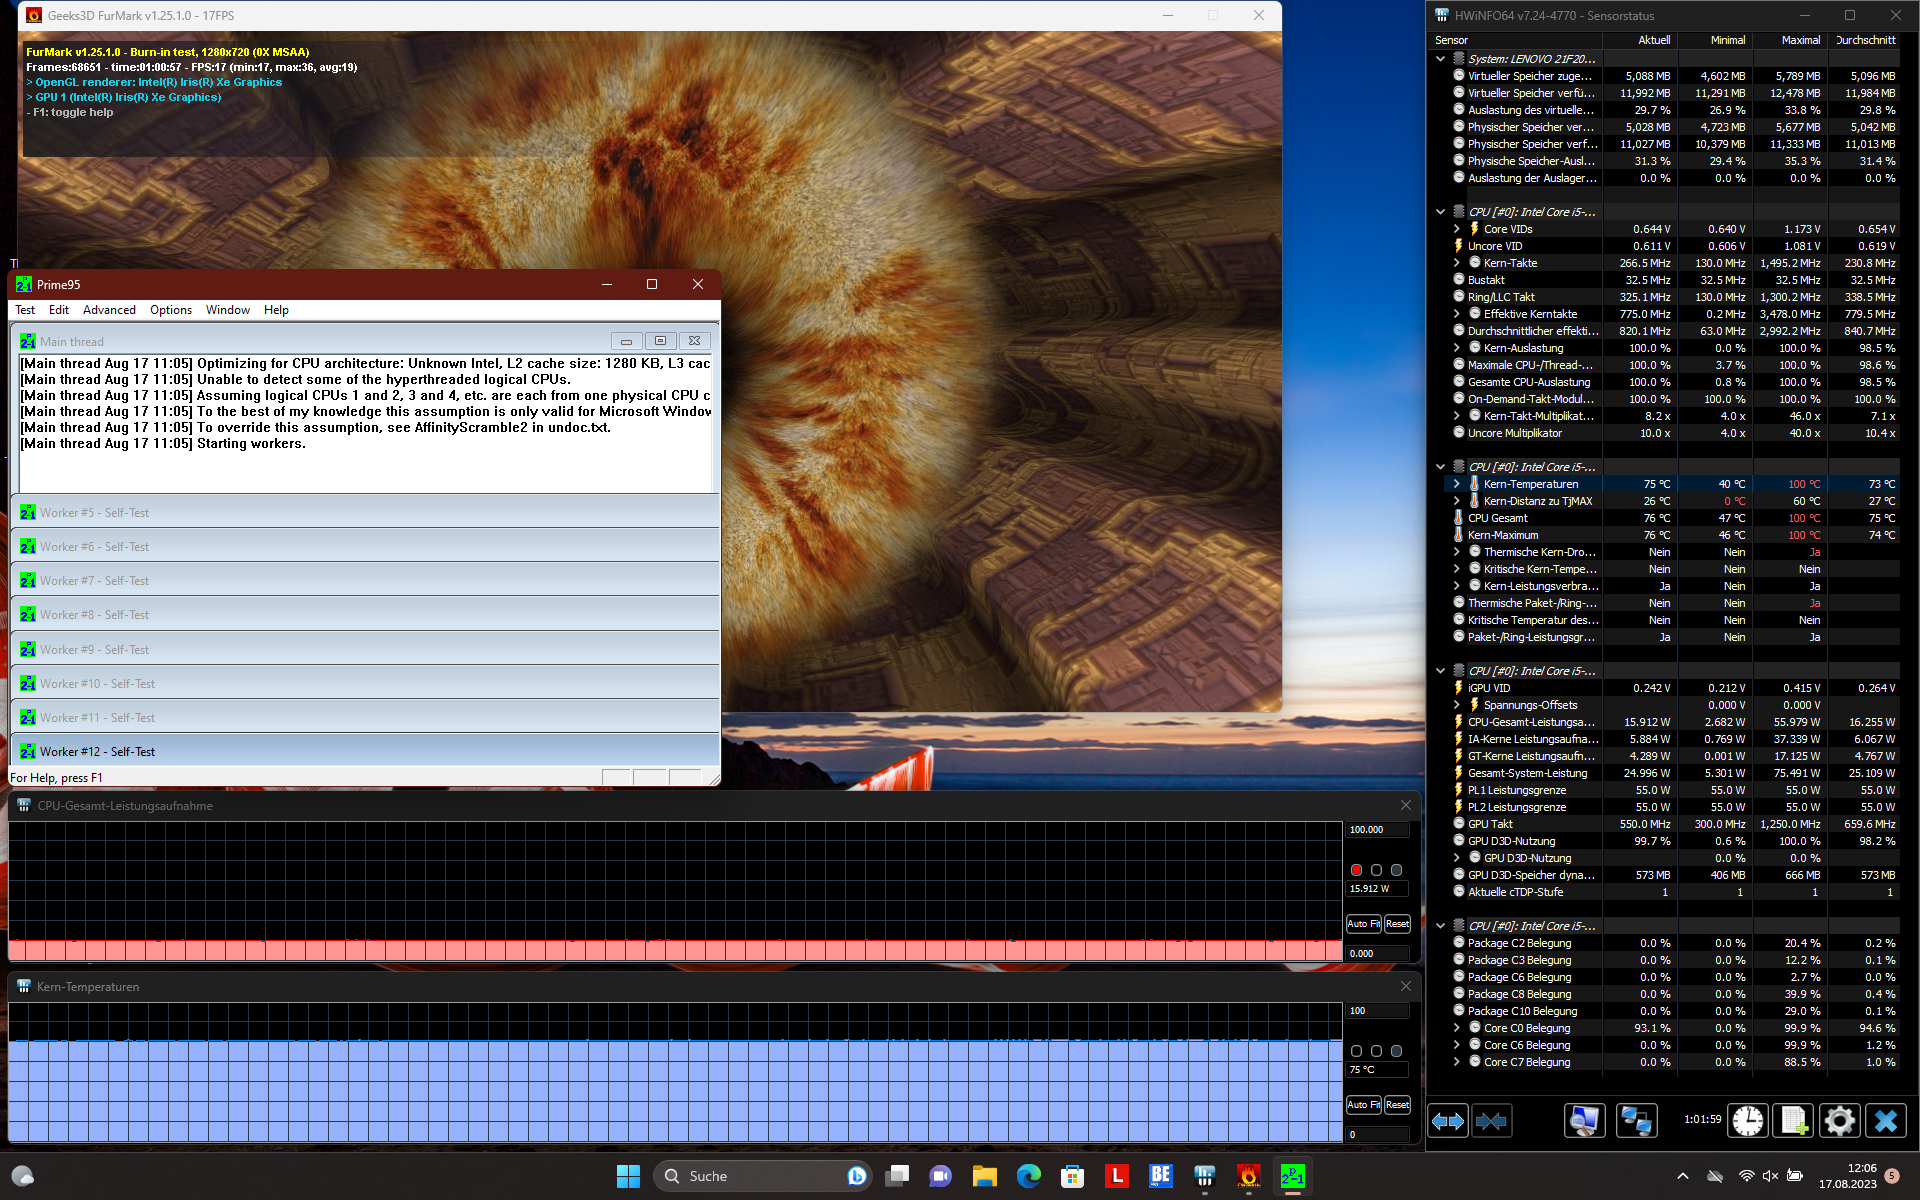
Task: Select the red indicator in power graph window
Action: click(x=1356, y=870)
